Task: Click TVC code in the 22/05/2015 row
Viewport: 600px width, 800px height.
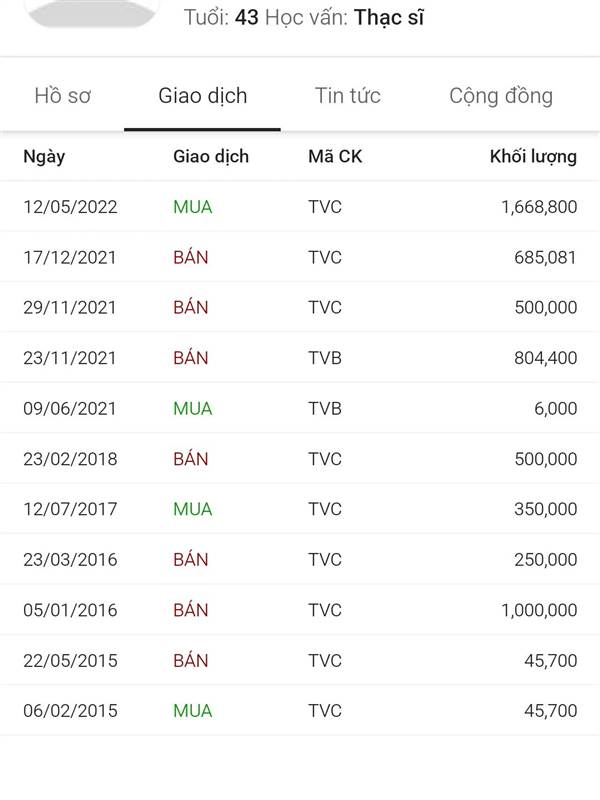Action: tap(324, 660)
